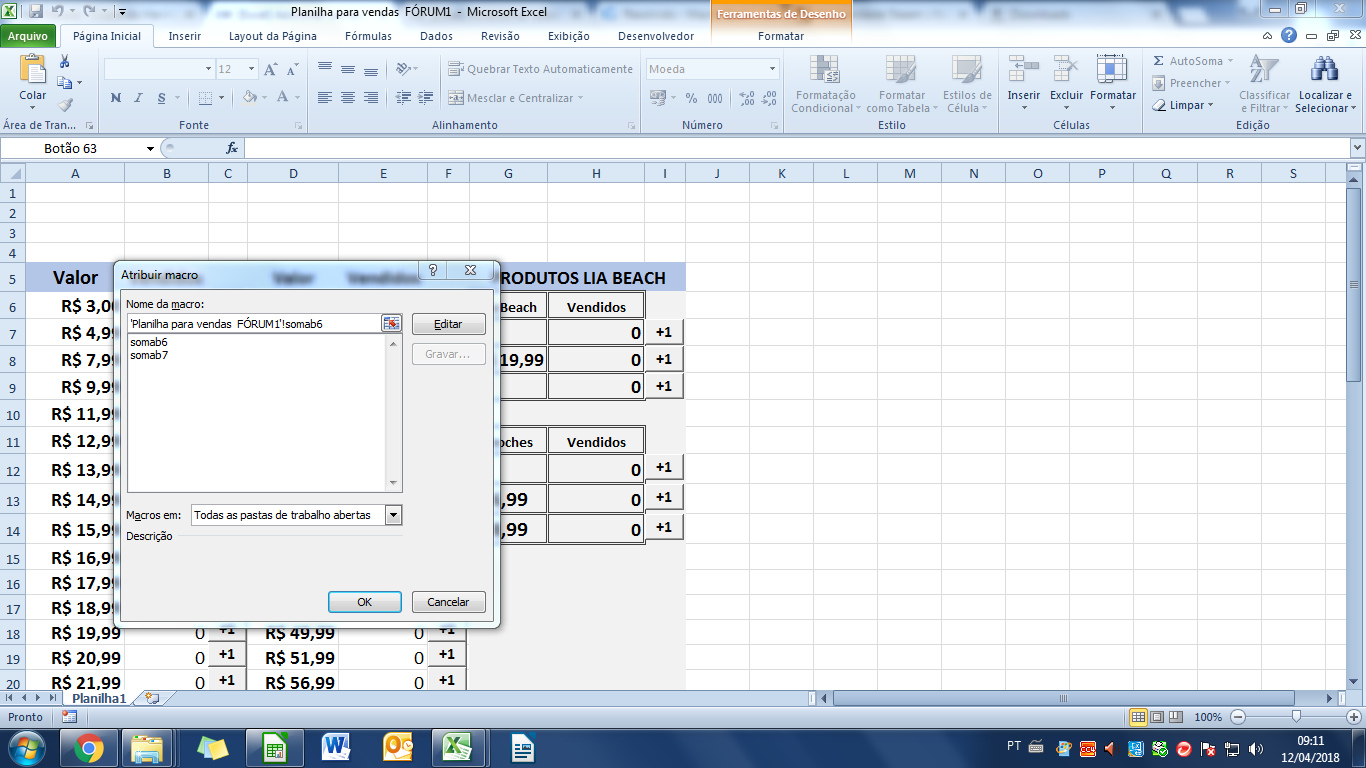Click the increase decimal places icon

tap(746, 98)
